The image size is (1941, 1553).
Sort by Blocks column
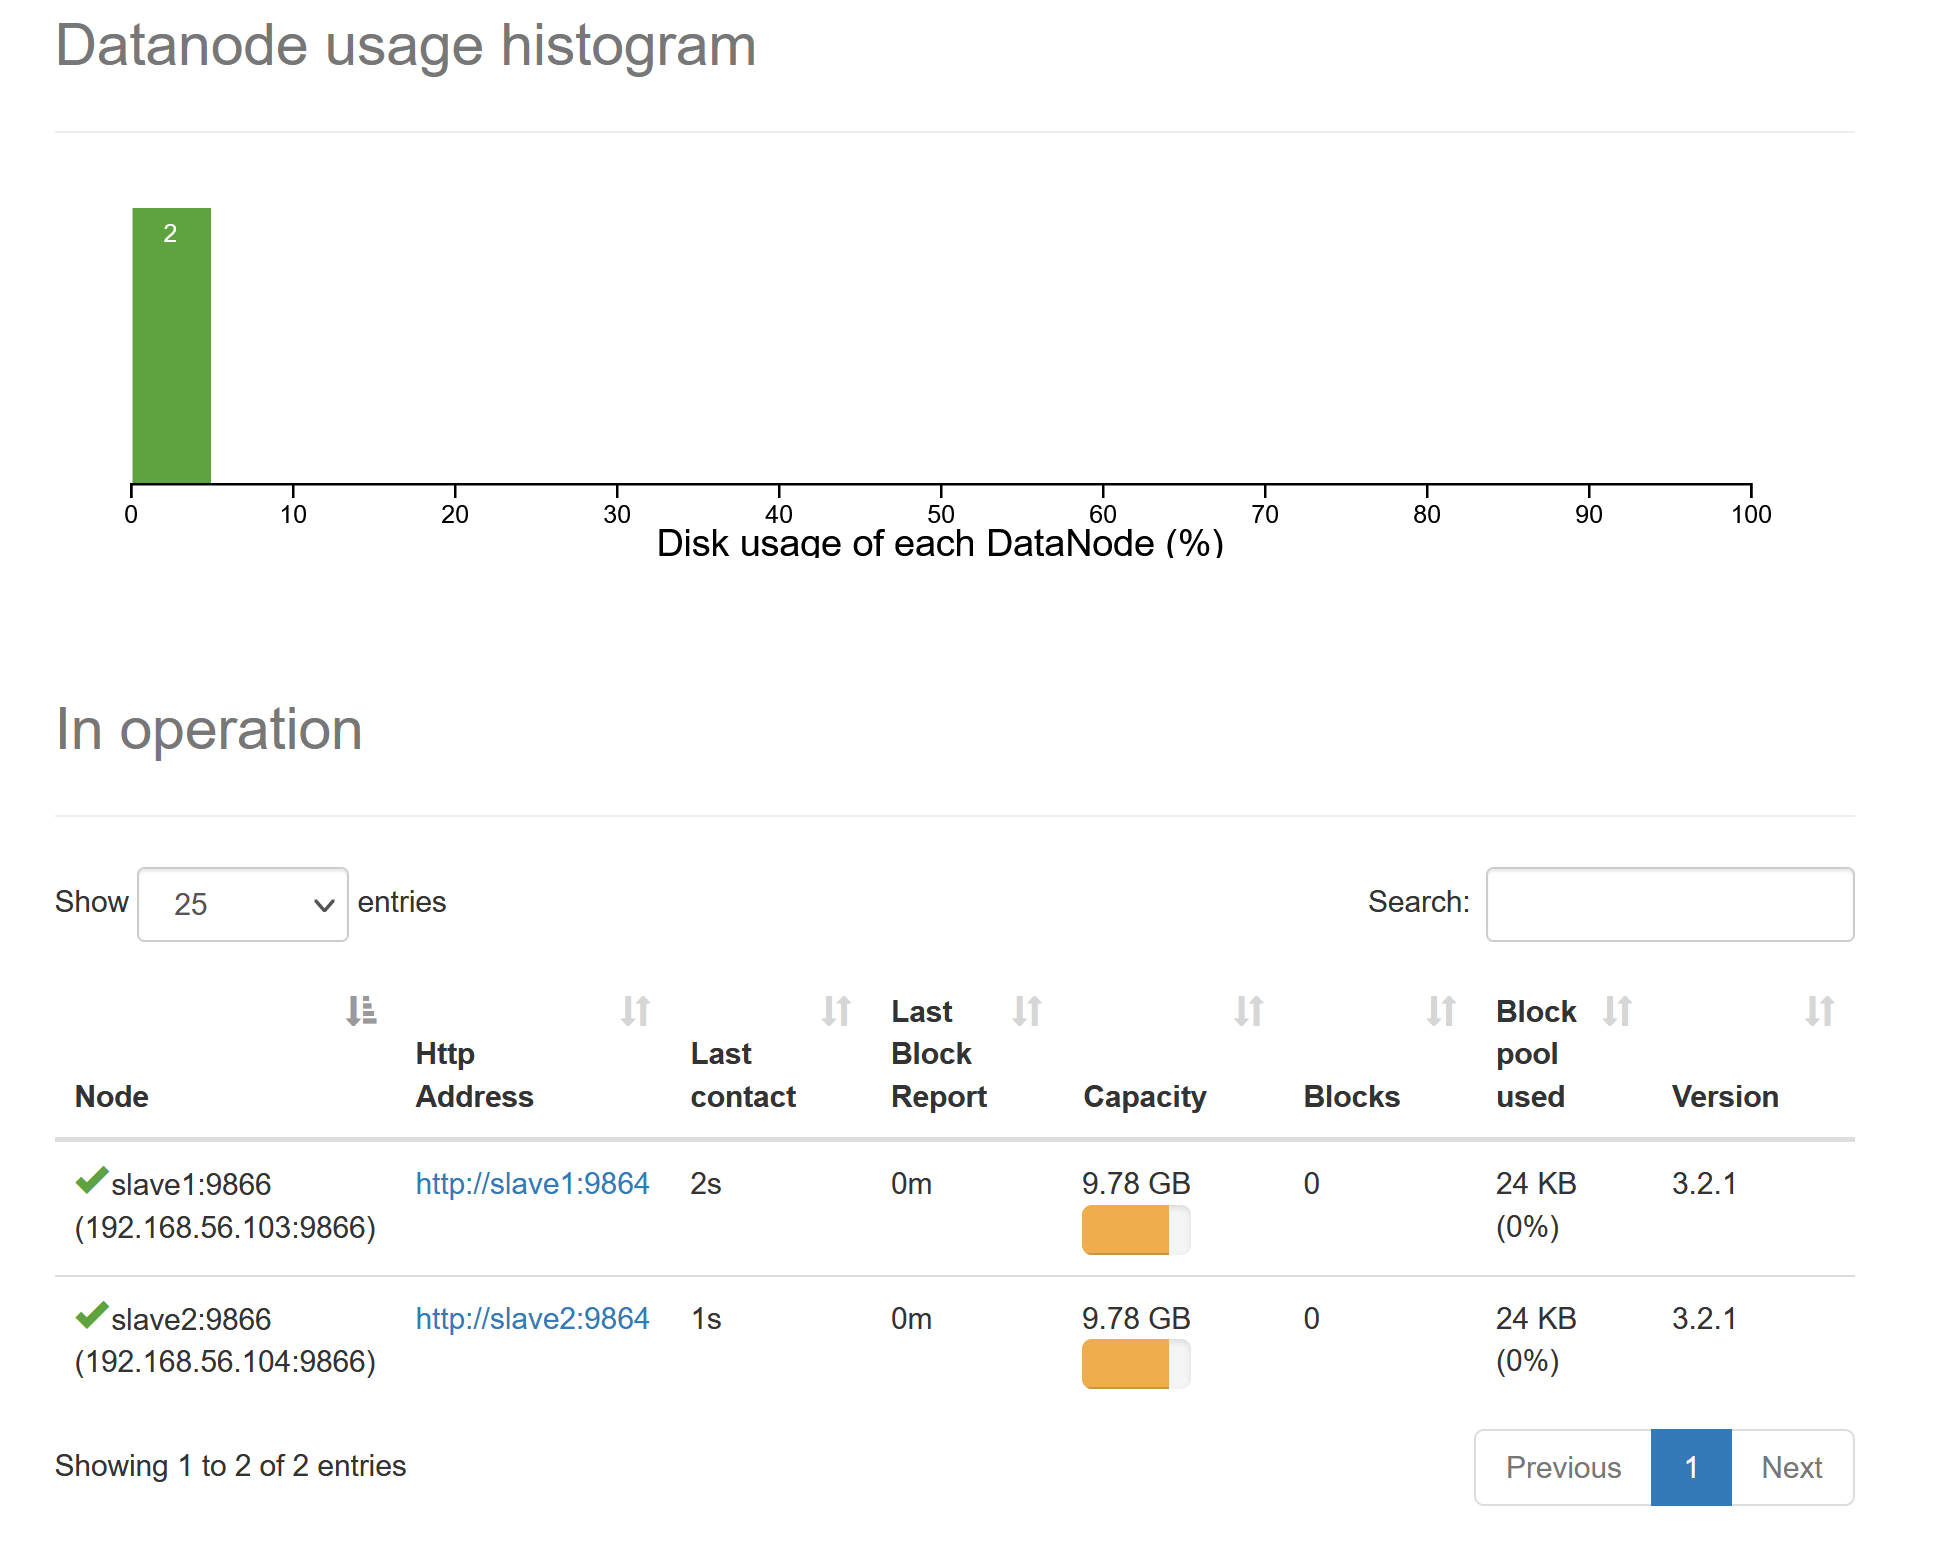[1351, 1096]
